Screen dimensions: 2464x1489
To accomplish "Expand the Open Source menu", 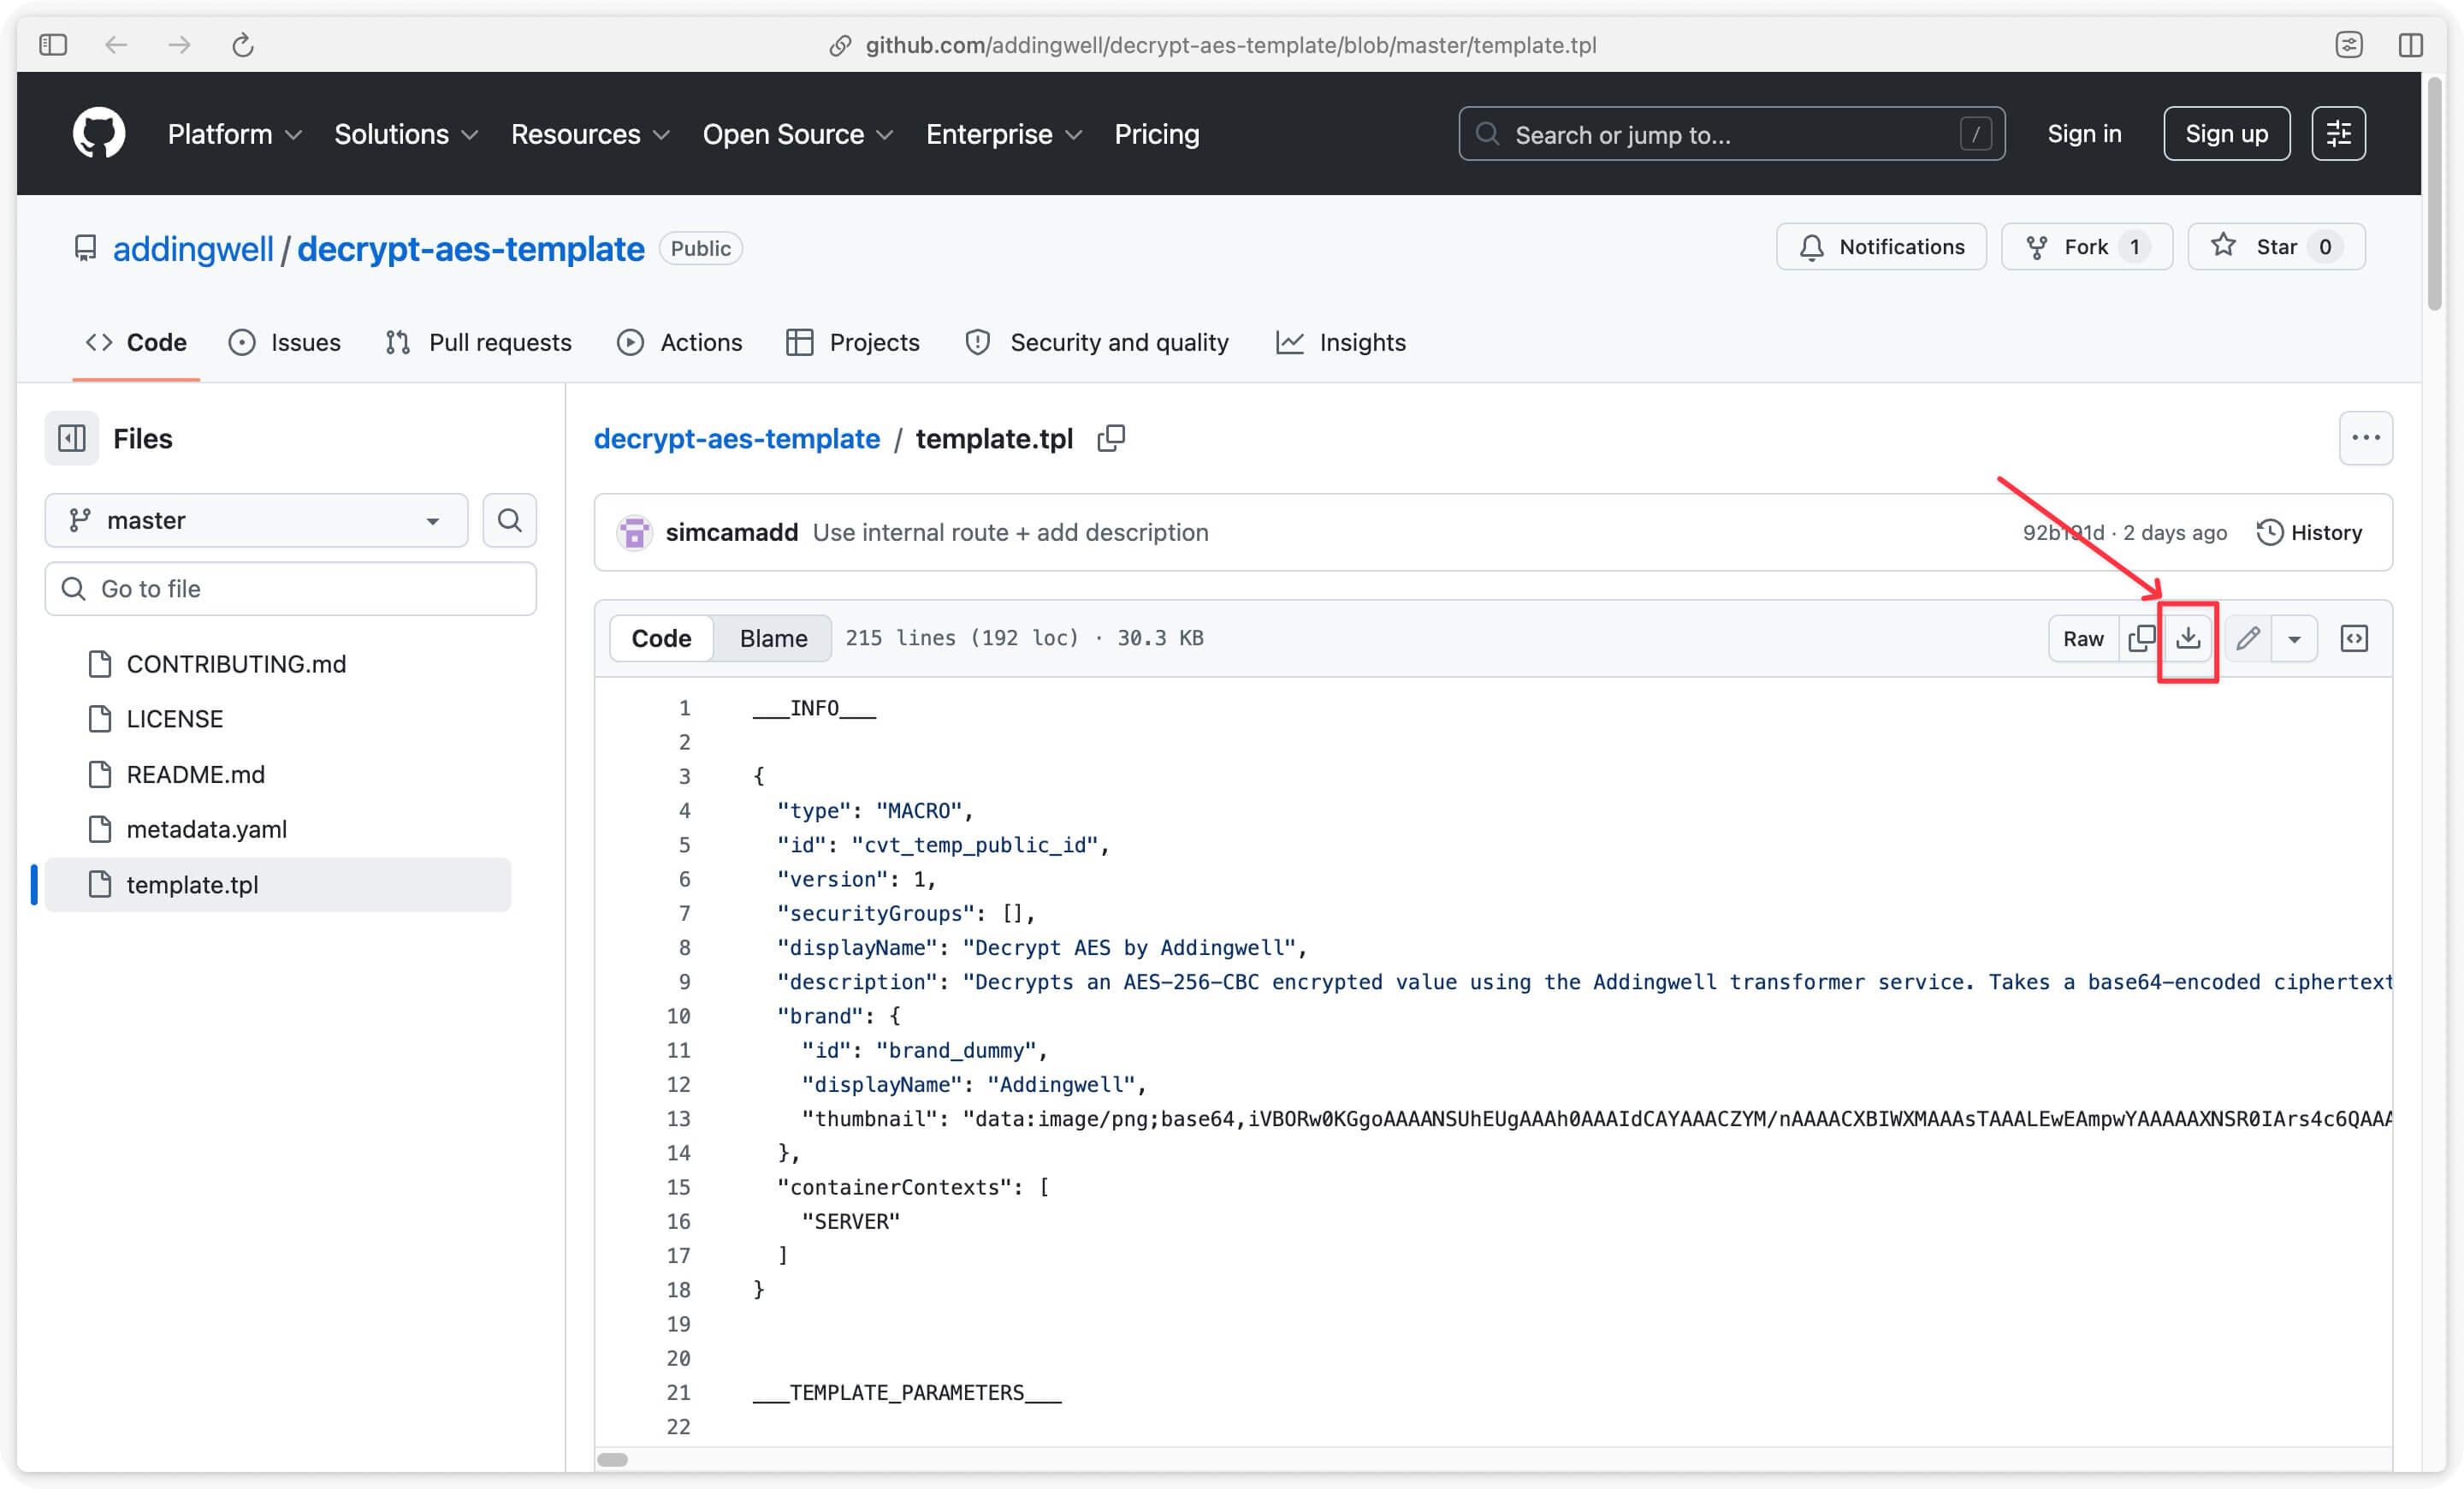I will (x=798, y=134).
